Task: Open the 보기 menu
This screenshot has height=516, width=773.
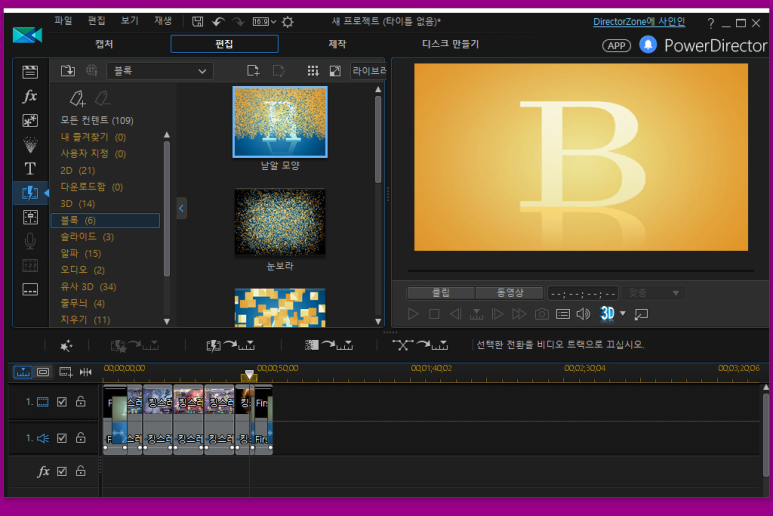Action: [x=130, y=21]
